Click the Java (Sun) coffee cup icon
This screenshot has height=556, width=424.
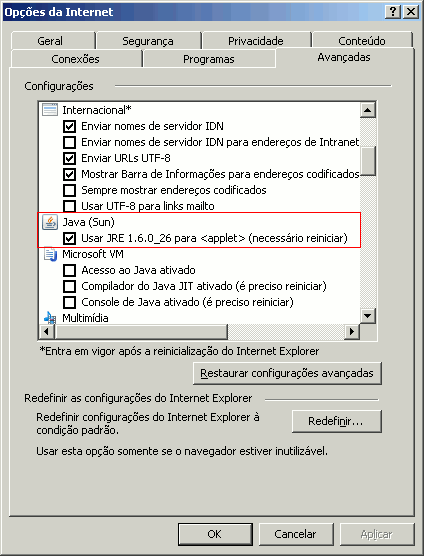click(x=50, y=222)
